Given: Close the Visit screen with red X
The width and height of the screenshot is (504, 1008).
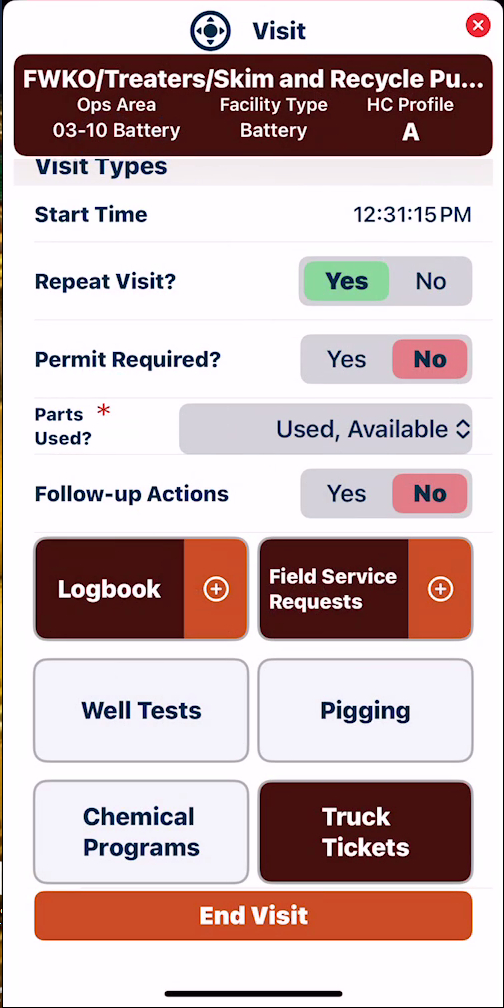Looking at the screenshot, I should [478, 25].
